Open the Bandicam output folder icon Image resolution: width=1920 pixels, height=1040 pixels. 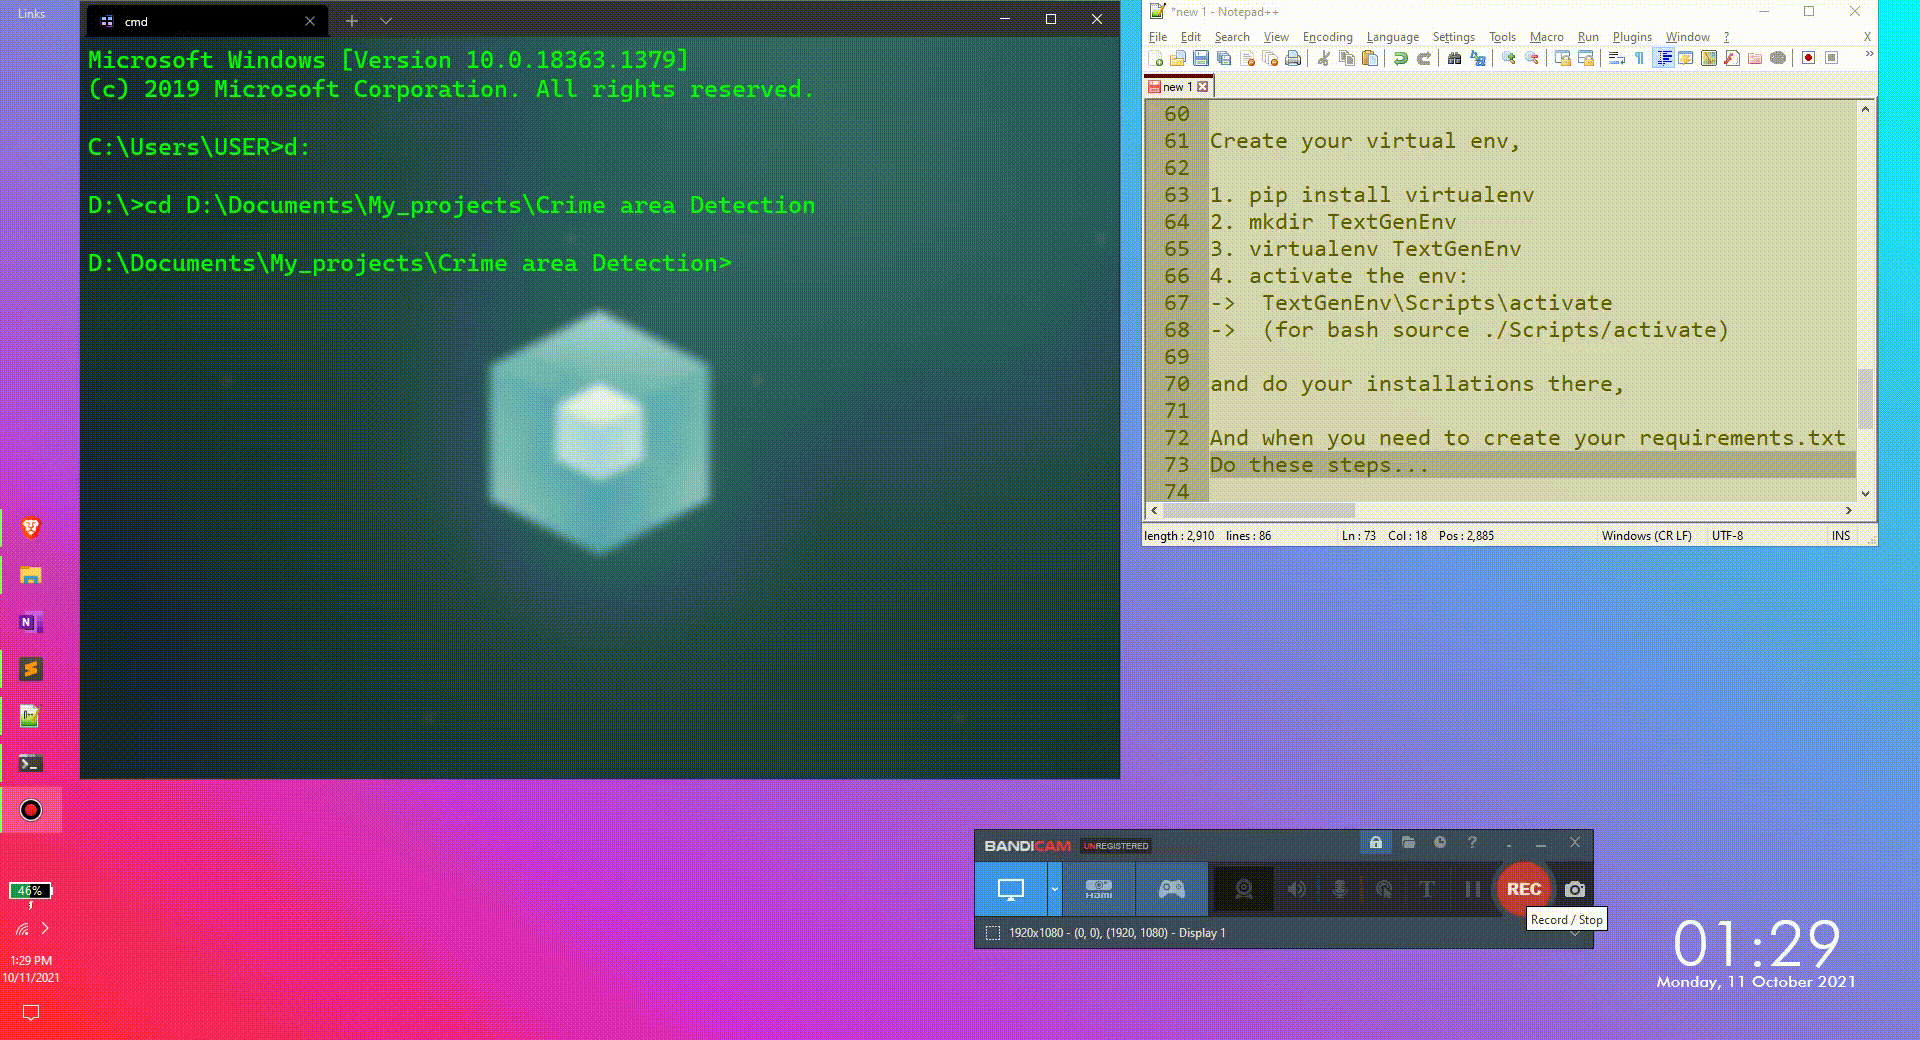pos(1408,843)
